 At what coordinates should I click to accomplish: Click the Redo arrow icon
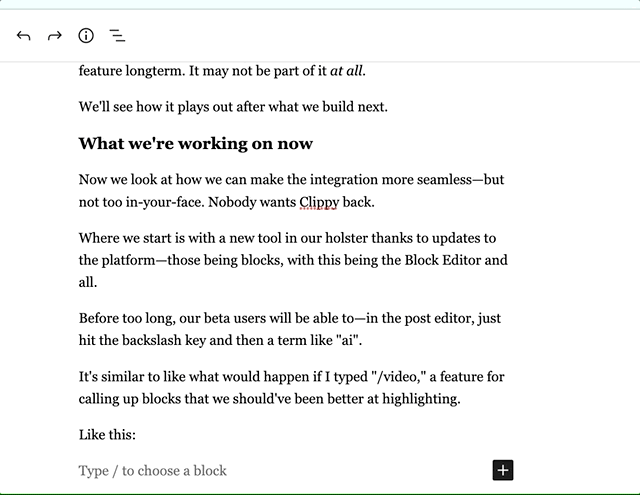55,36
